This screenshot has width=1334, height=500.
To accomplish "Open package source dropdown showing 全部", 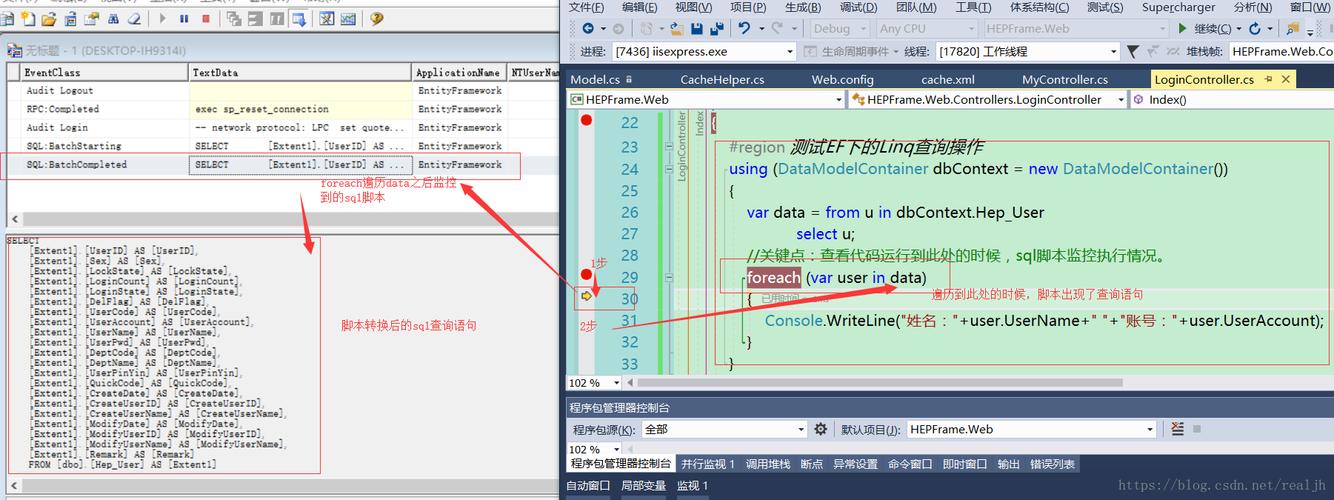I will click(723, 429).
